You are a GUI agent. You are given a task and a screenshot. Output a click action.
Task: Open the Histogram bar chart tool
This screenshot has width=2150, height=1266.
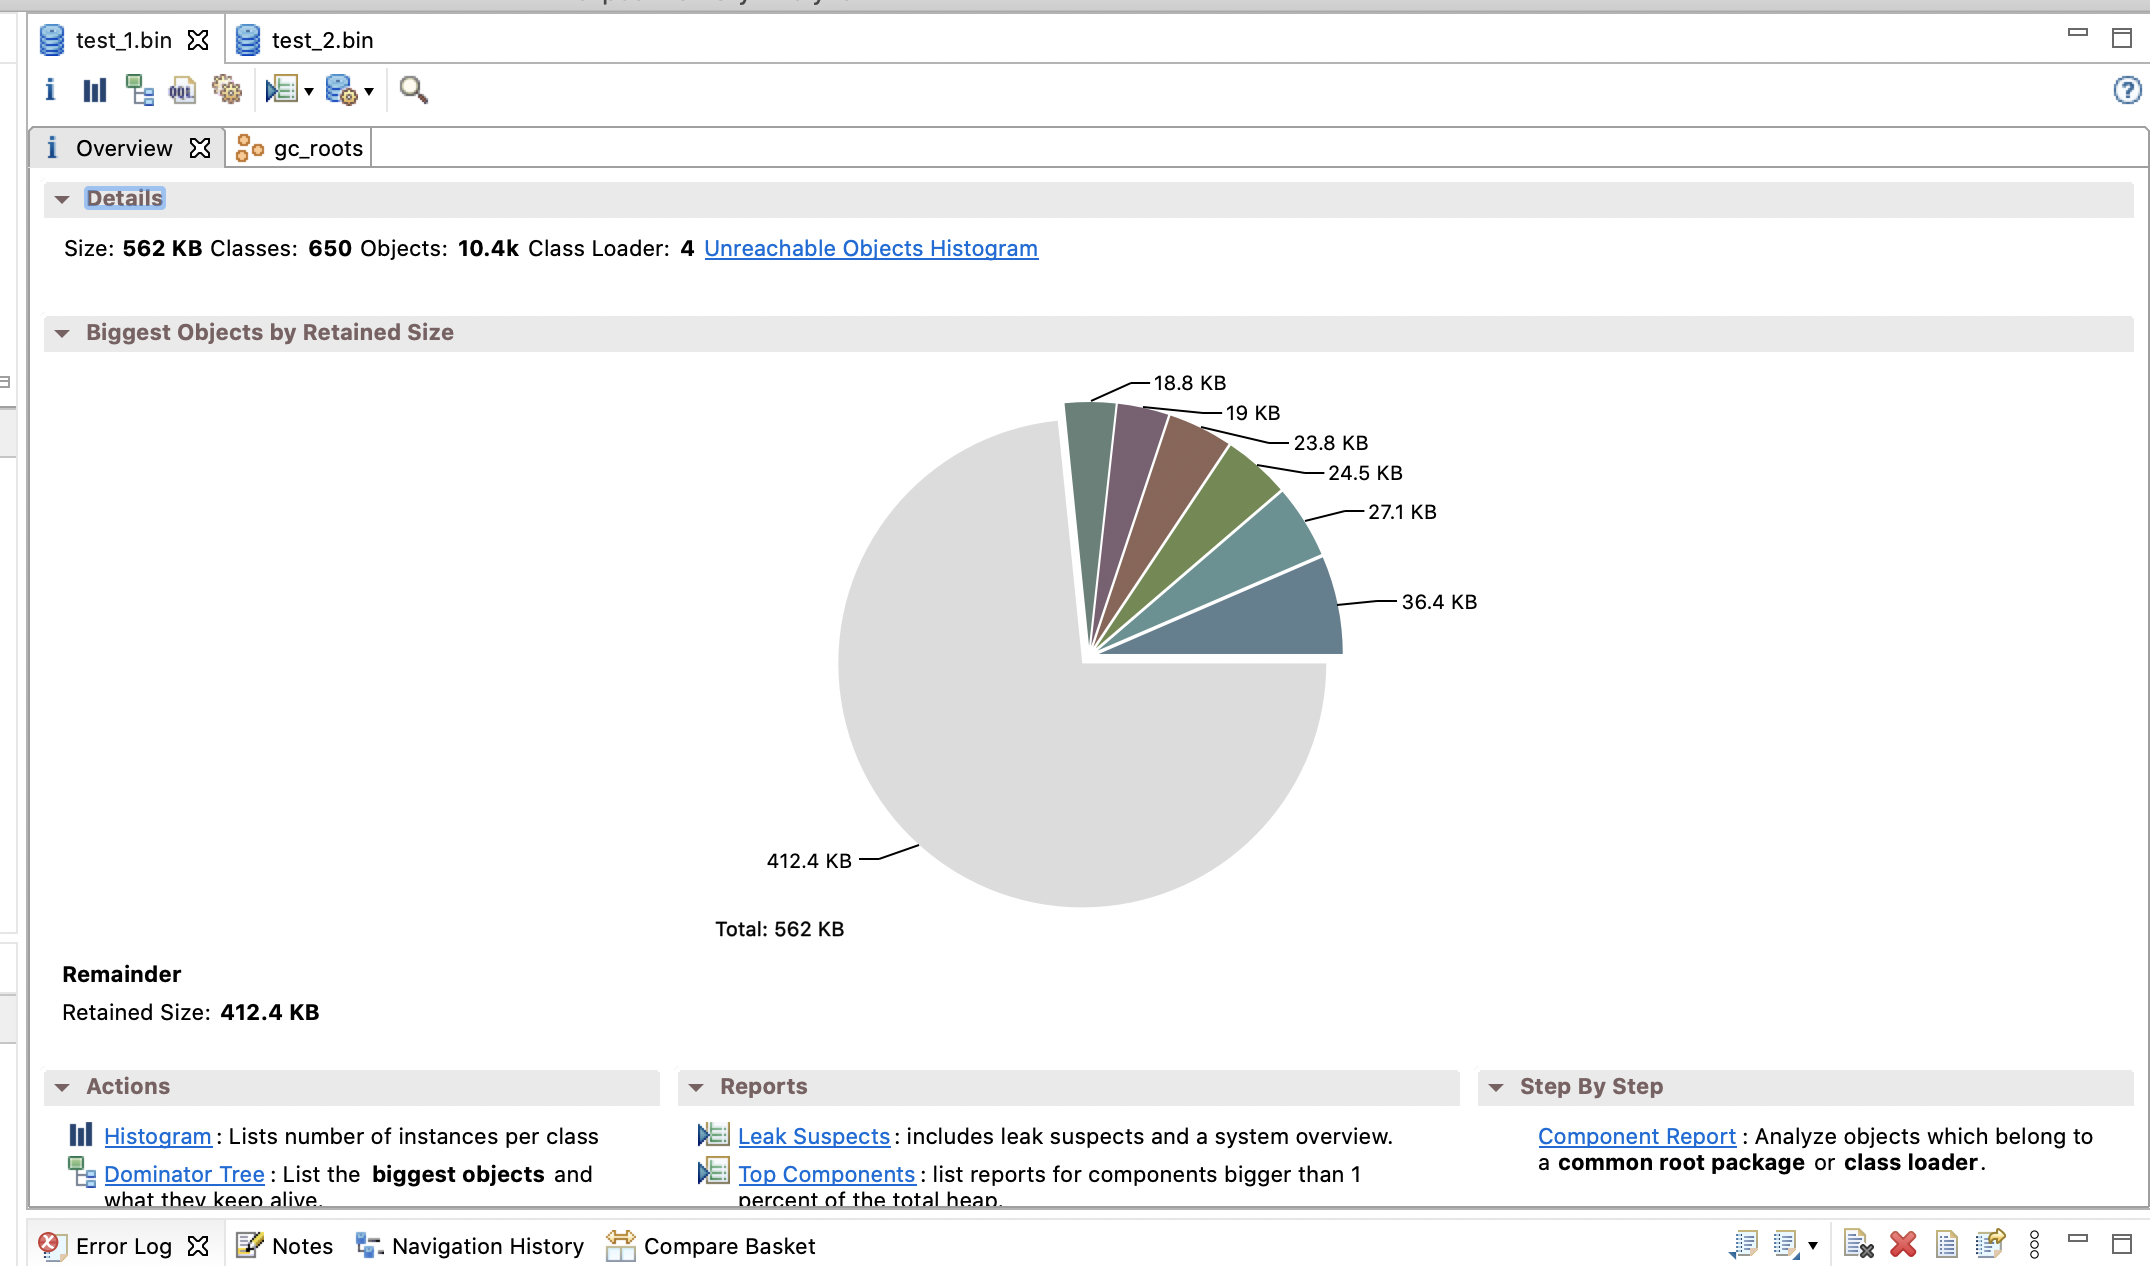(x=95, y=90)
